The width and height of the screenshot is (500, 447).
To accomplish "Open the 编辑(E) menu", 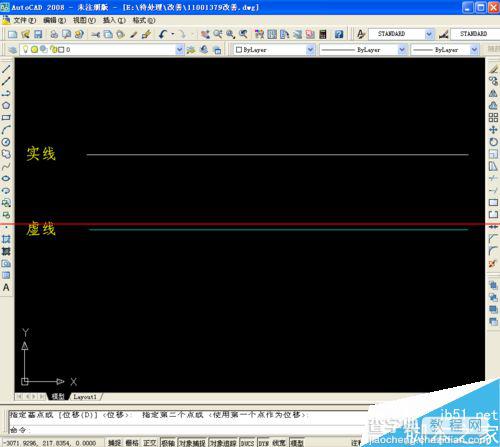I will [x=54, y=21].
